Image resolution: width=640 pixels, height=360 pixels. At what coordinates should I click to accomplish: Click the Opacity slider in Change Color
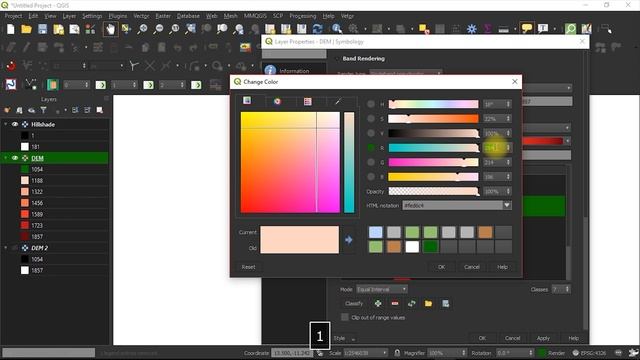pyautogui.click(x=433, y=191)
